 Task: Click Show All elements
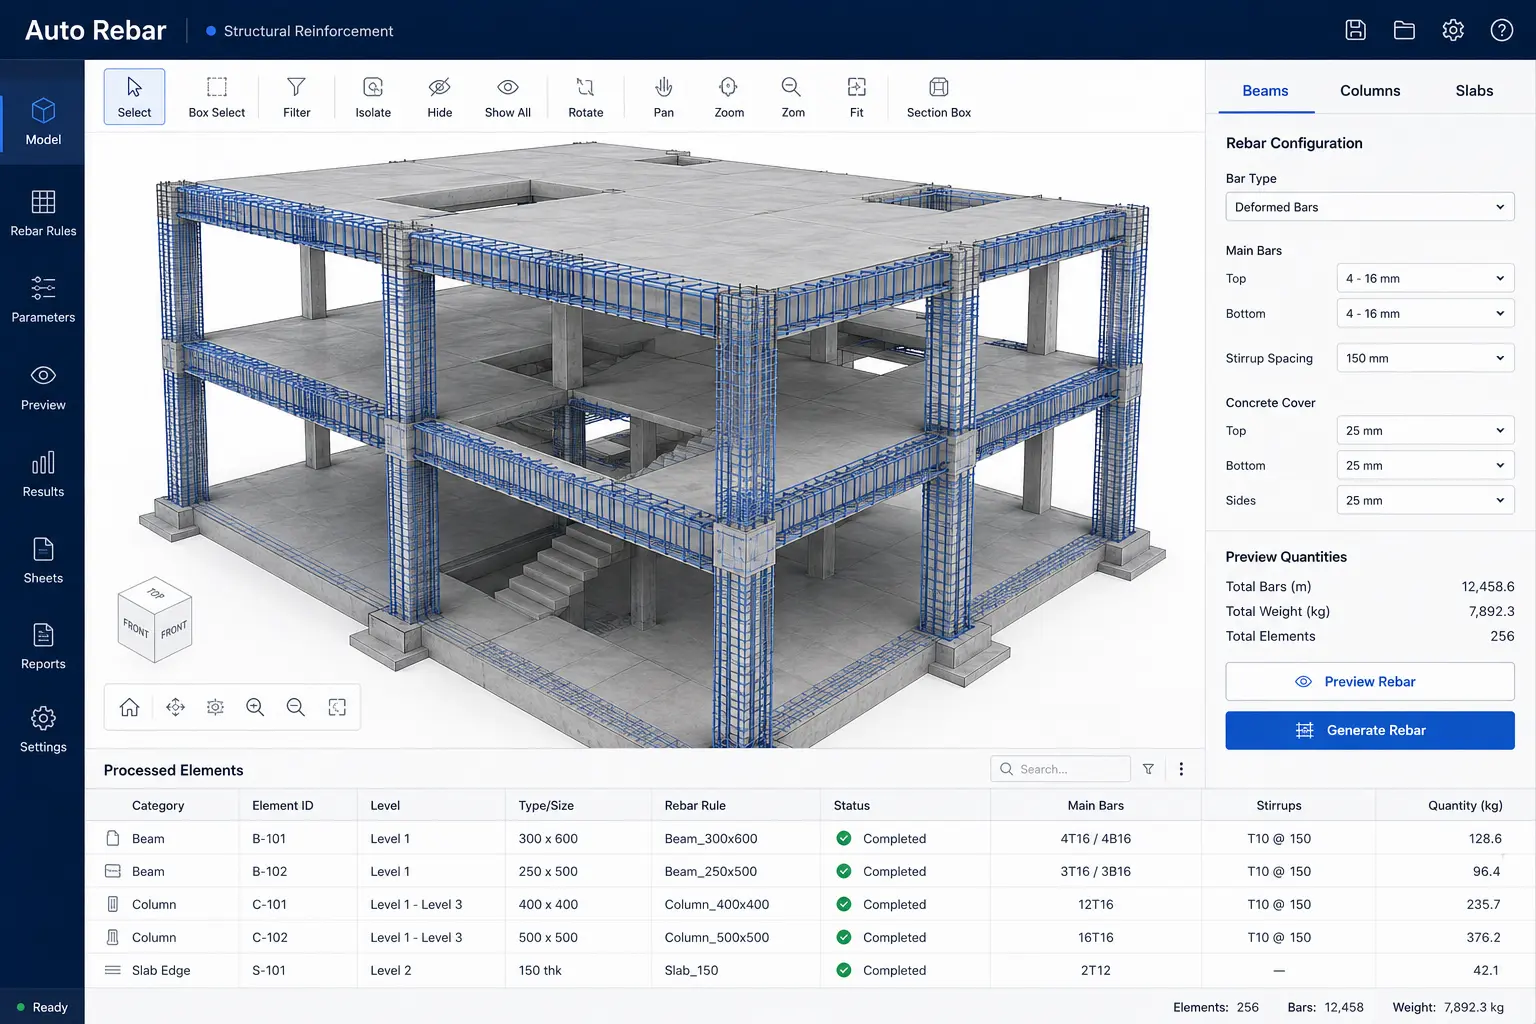tap(508, 97)
